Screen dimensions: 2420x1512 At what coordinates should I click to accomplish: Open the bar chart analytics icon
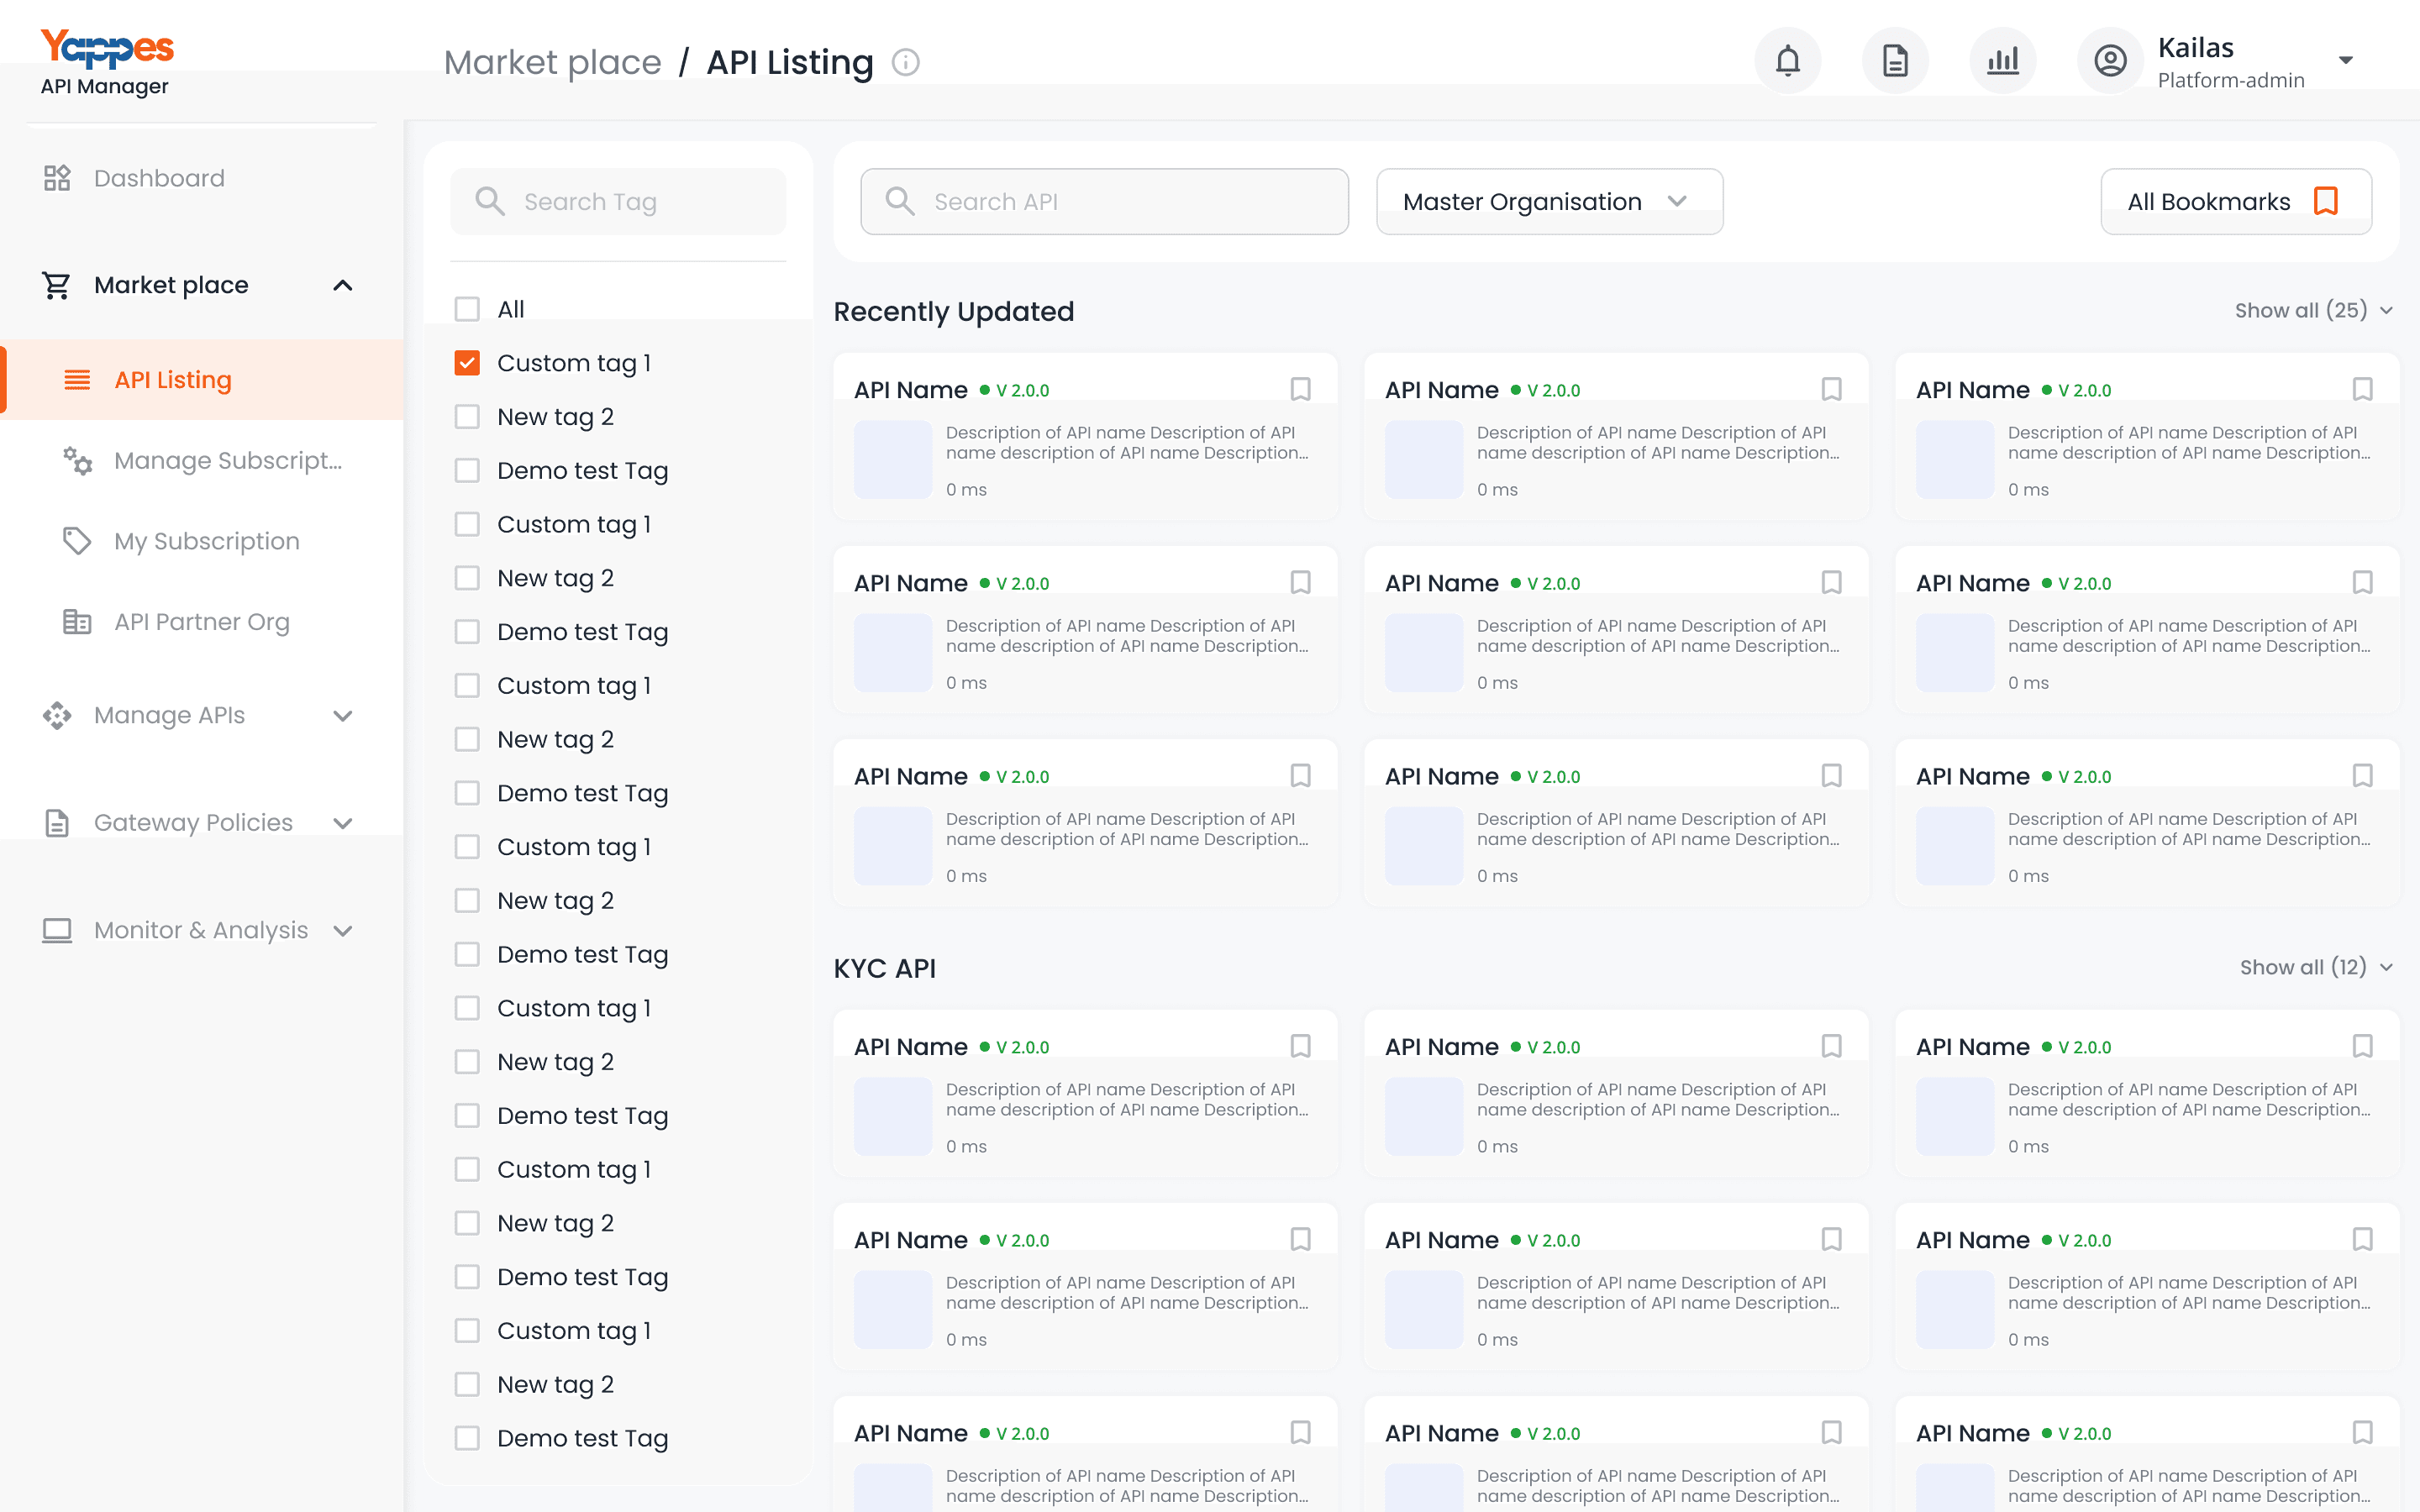click(2002, 62)
